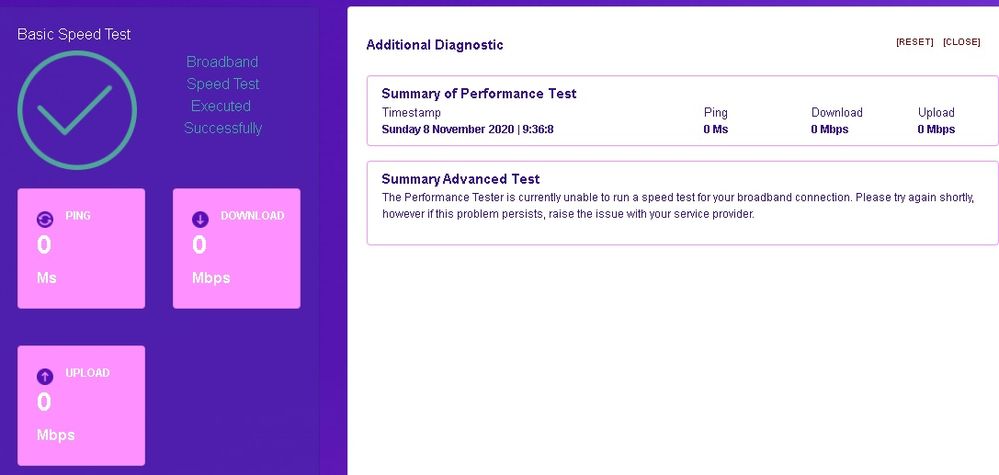Click the Upload '0 Mbps' summary value

(x=936, y=129)
